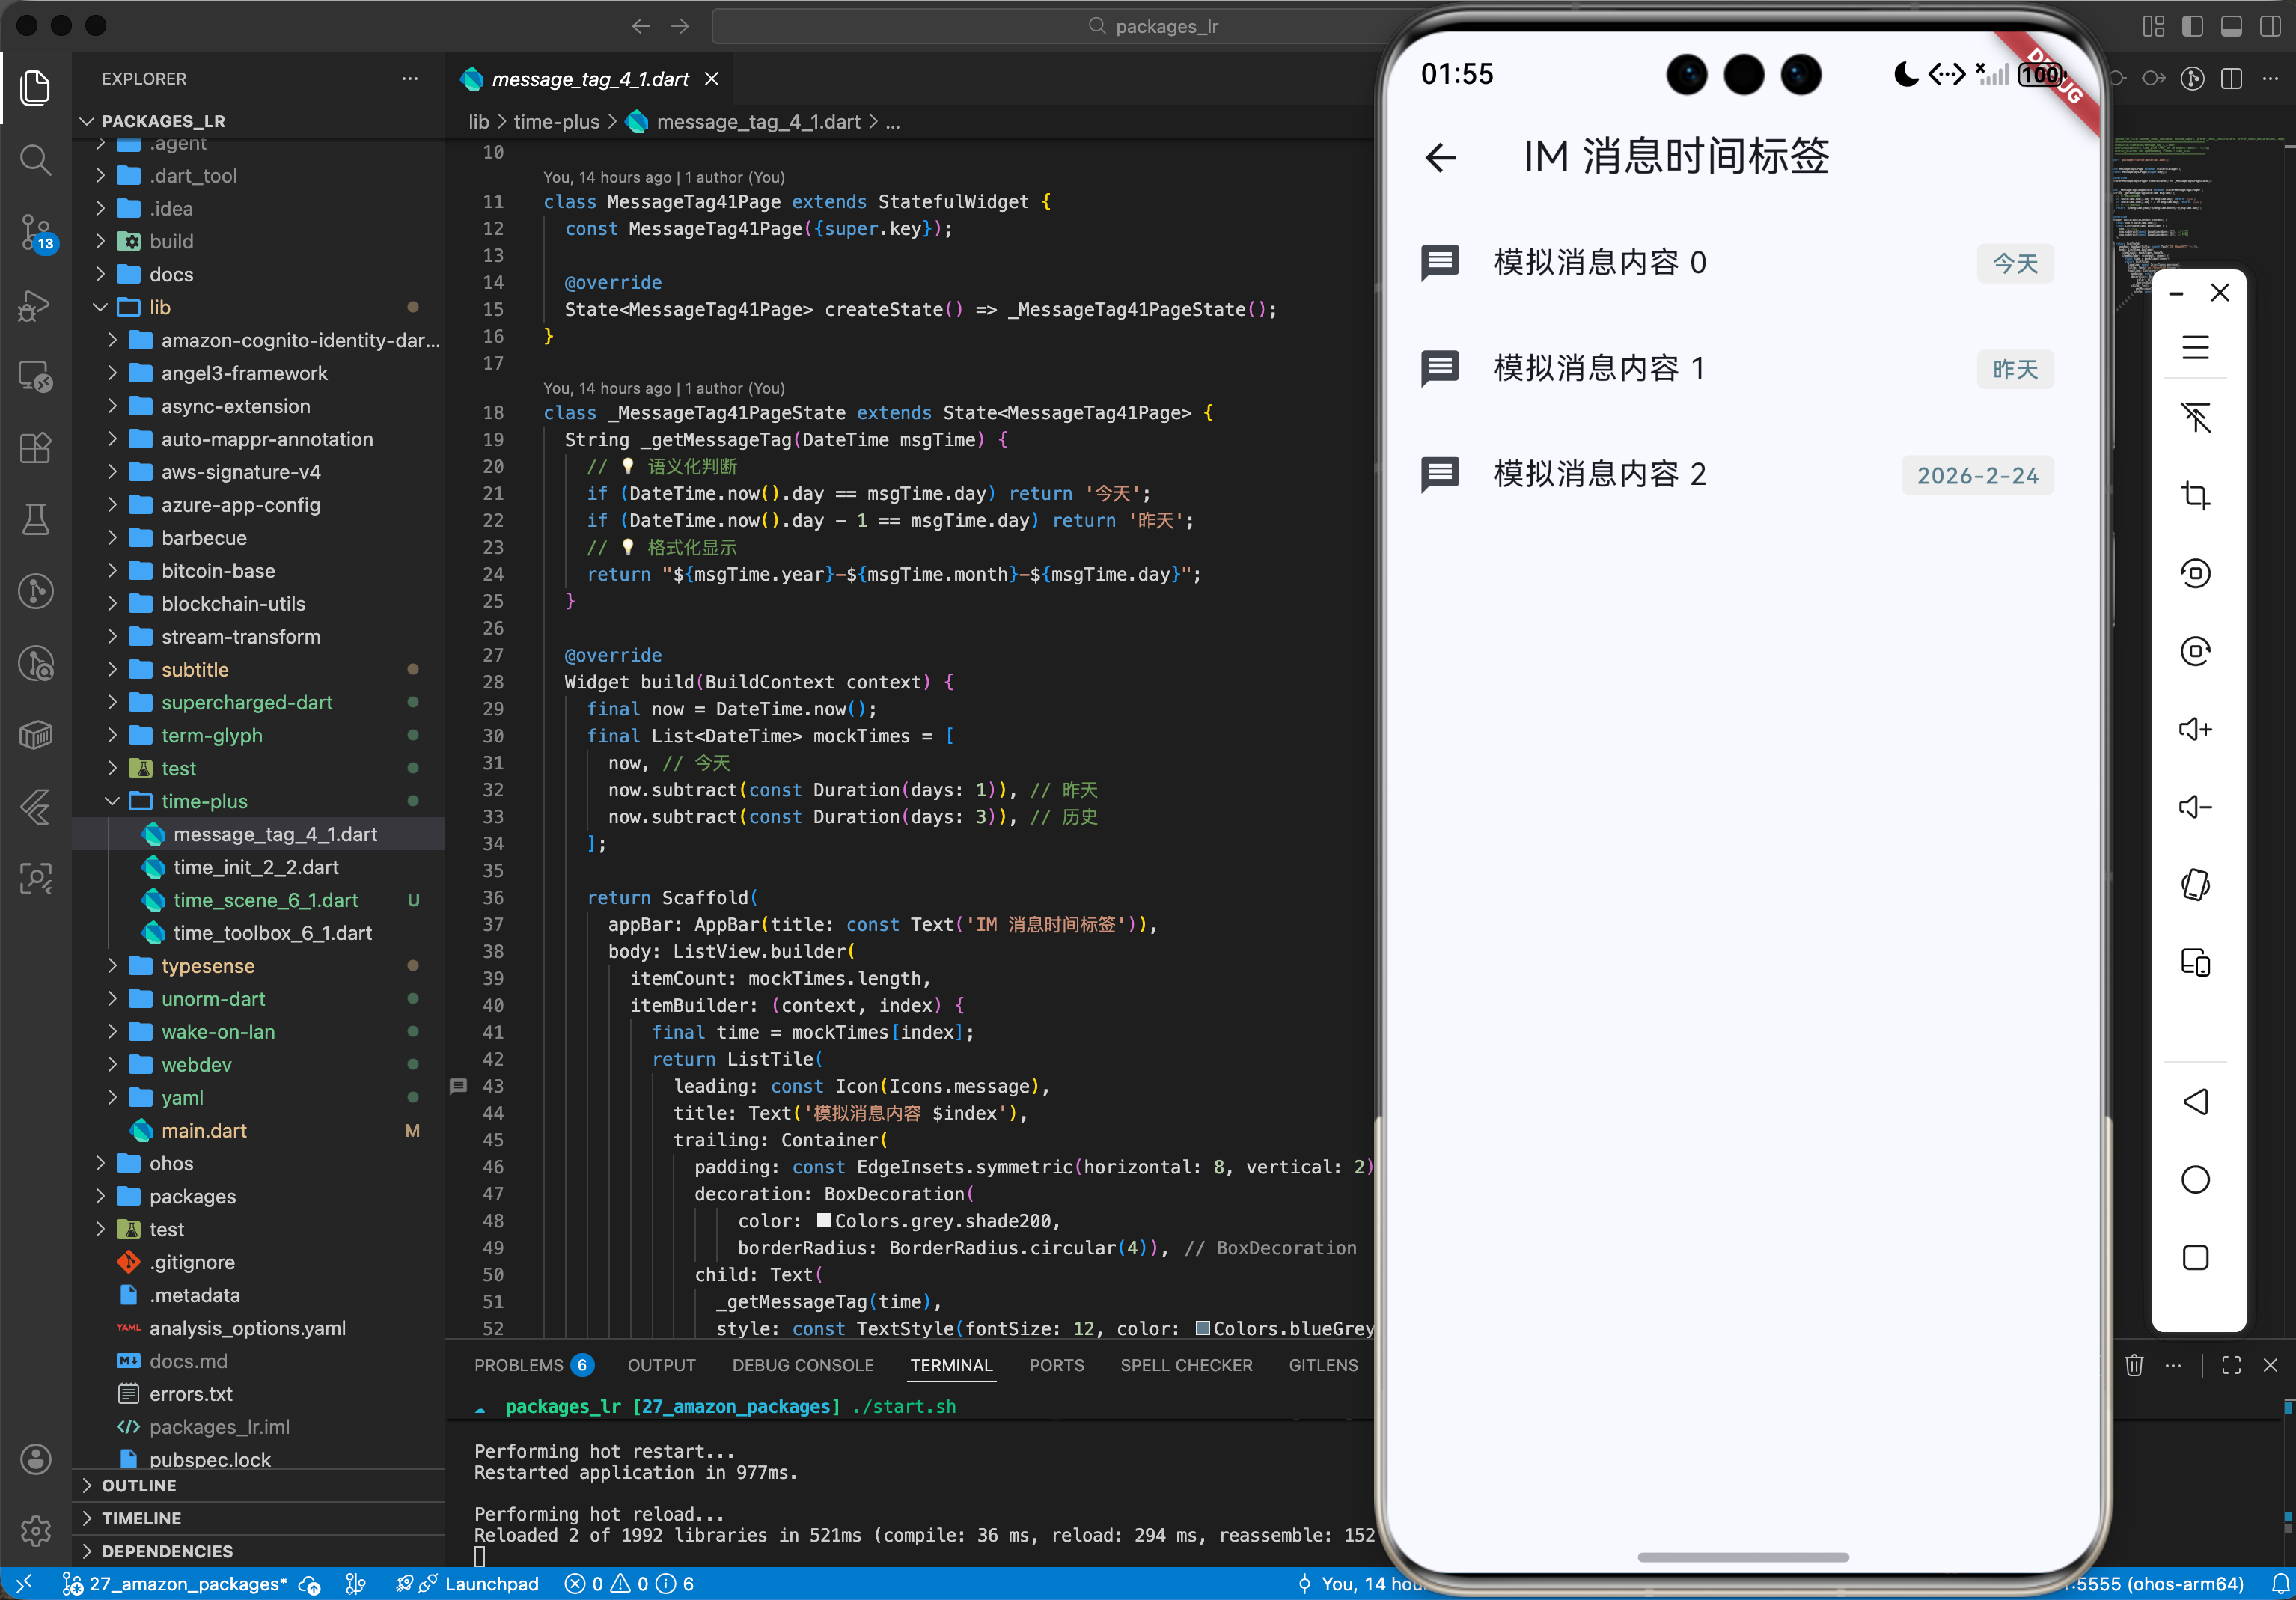Open time_scene_6_1.dart file

tap(265, 900)
